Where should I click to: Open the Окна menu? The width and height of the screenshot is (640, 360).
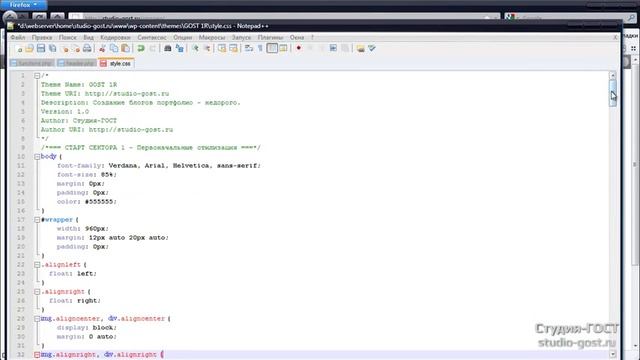tap(297, 37)
